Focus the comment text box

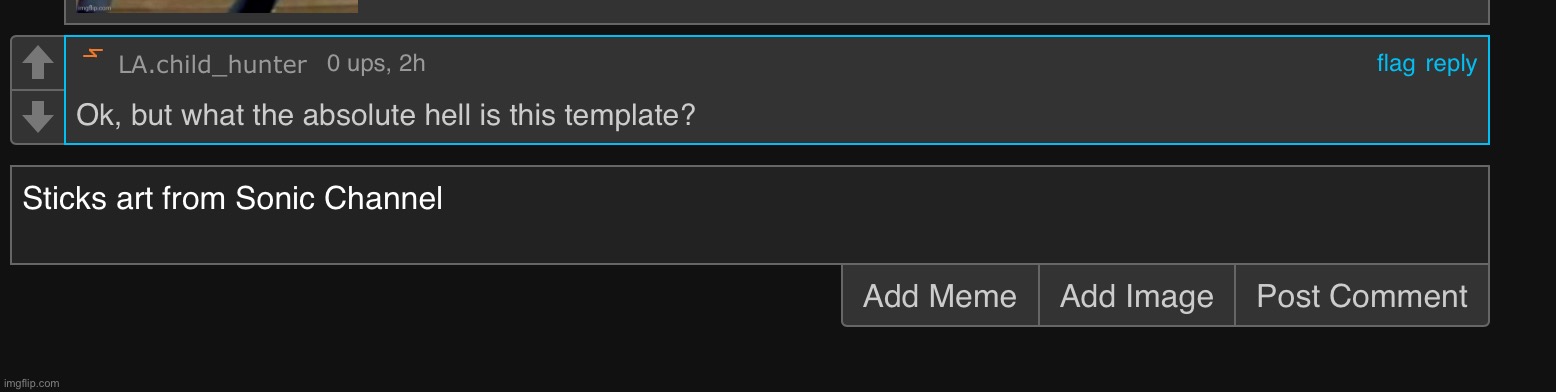[x=750, y=215]
